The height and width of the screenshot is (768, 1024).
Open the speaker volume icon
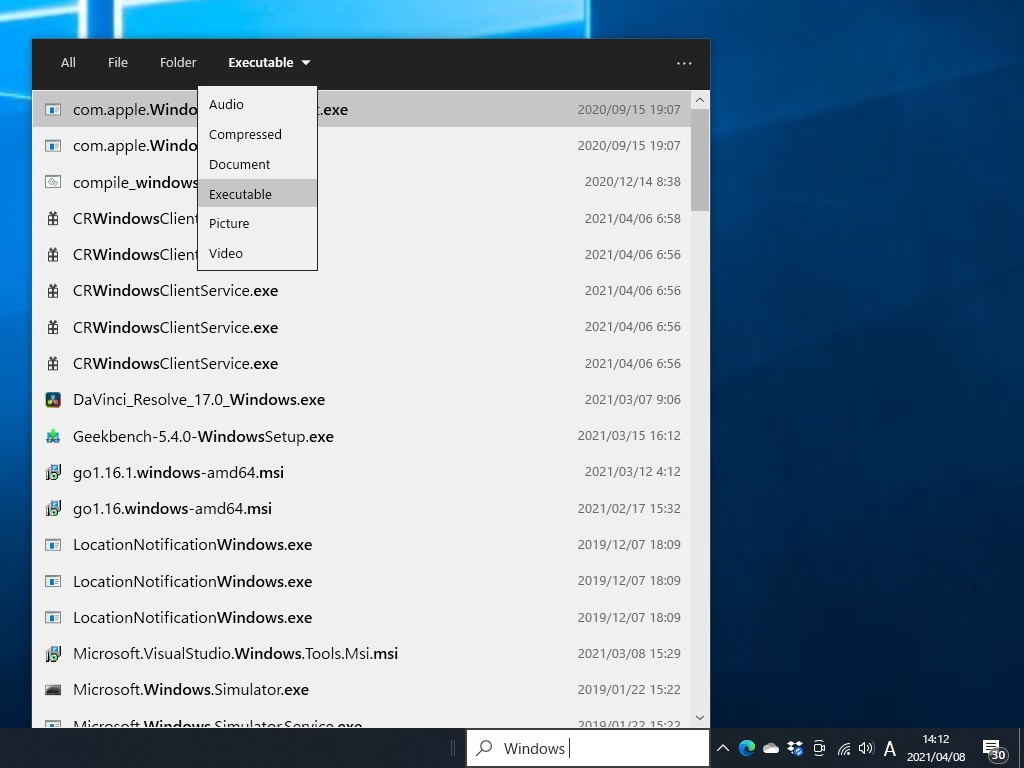click(866, 747)
